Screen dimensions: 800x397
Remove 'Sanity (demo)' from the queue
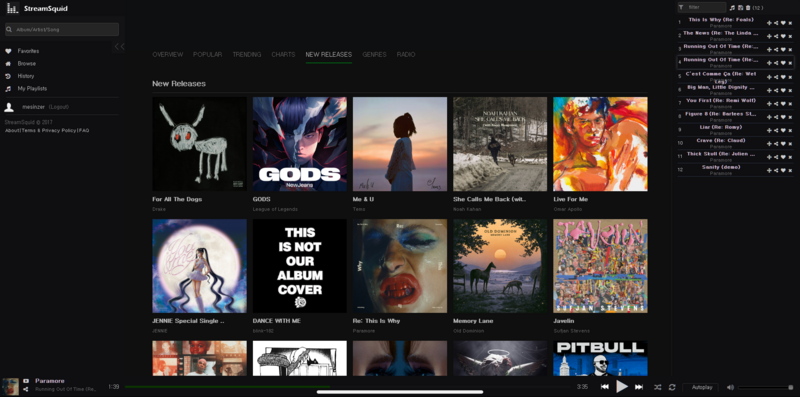tap(790, 170)
